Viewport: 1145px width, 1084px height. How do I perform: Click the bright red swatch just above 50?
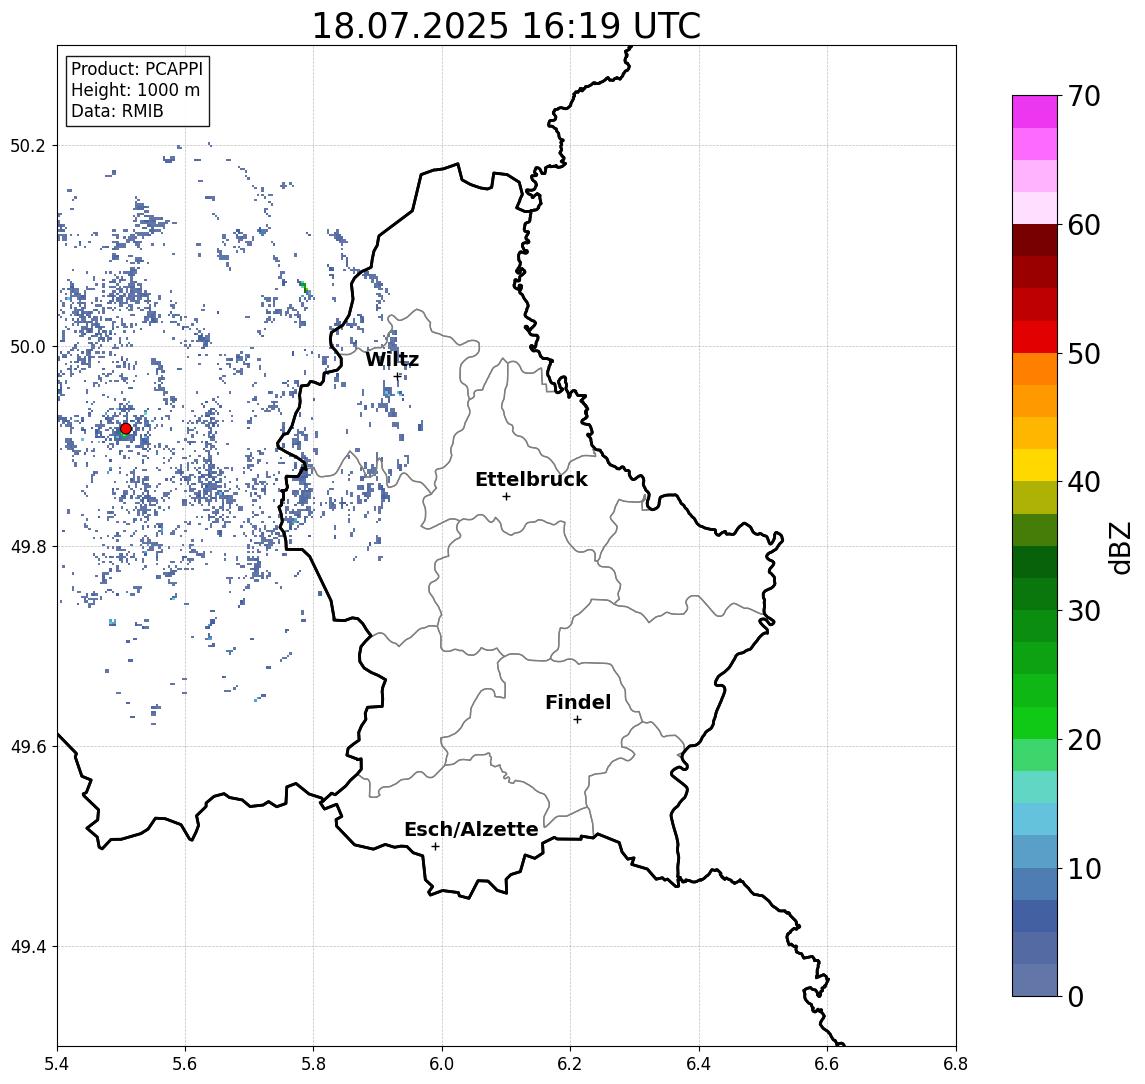(1035, 337)
